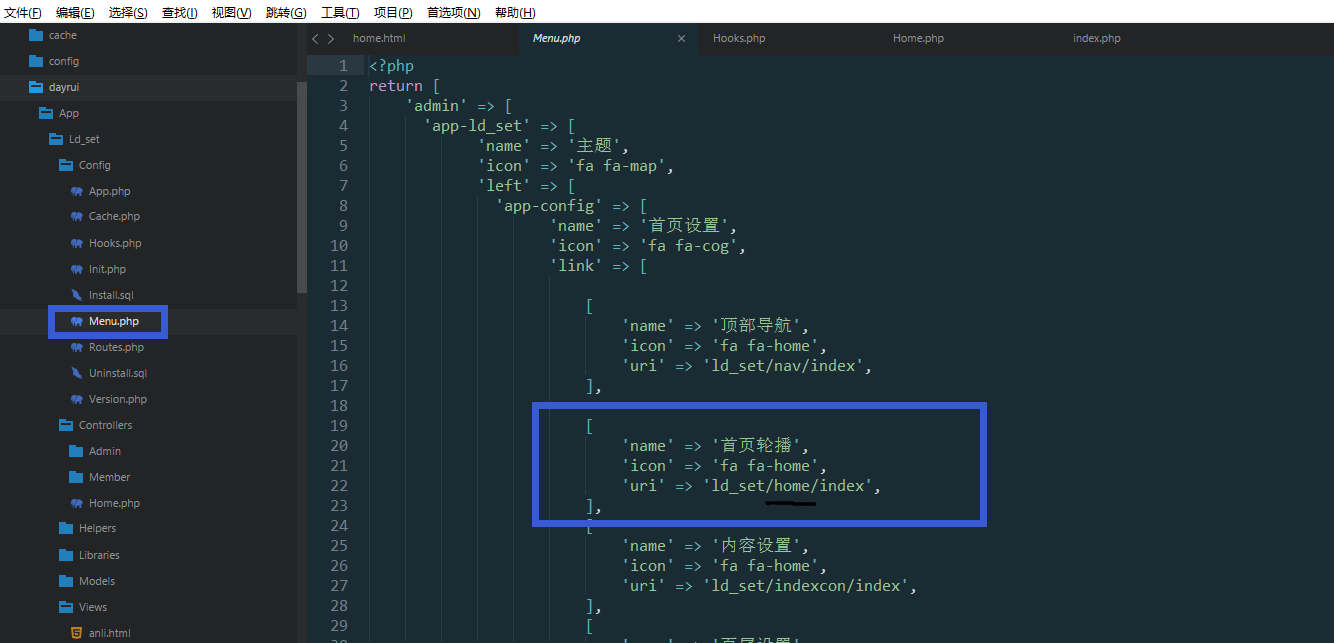Click the right tab navigation arrow
Viewport: 1334px width, 643px height.
click(331, 39)
